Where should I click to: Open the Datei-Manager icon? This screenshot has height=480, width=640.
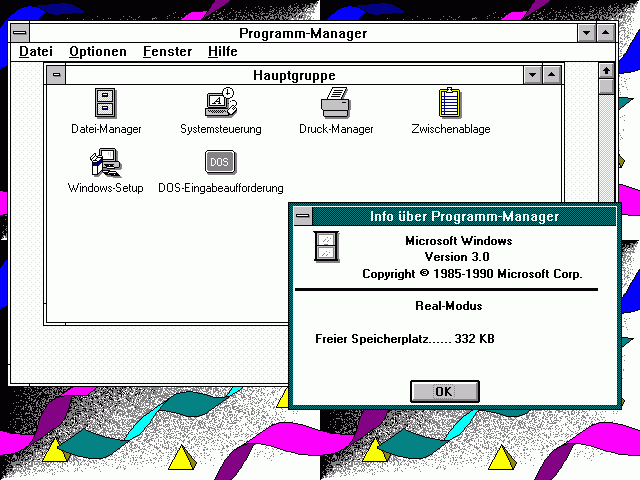coord(105,103)
